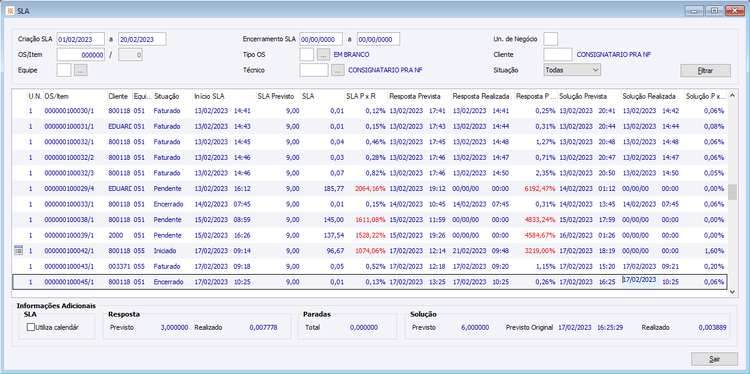Click the vertical scrollbar thumb of the grid
The width and height of the screenshot is (750, 374).
coord(732,192)
